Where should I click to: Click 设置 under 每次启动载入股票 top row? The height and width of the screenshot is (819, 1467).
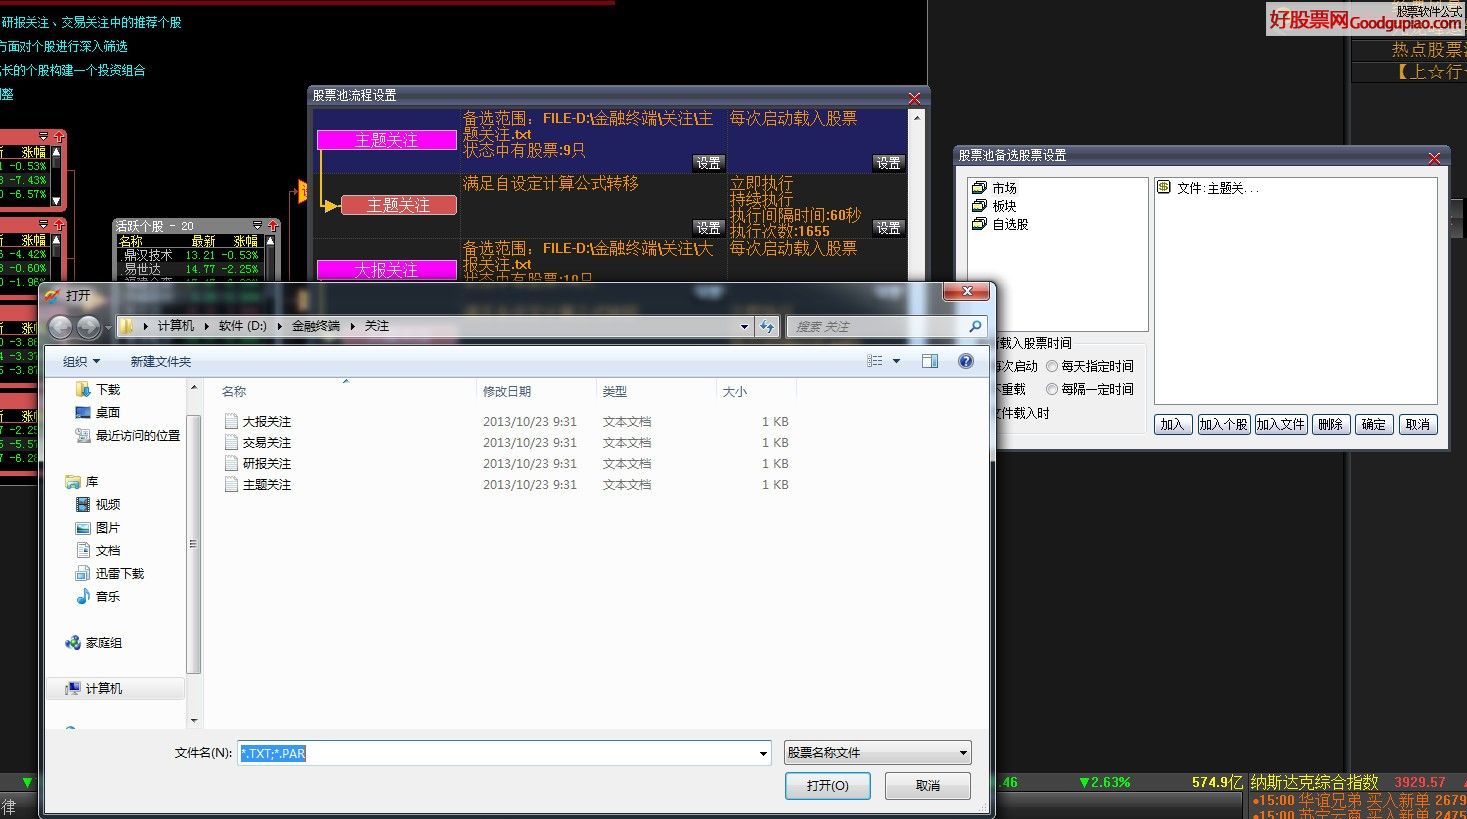click(888, 162)
